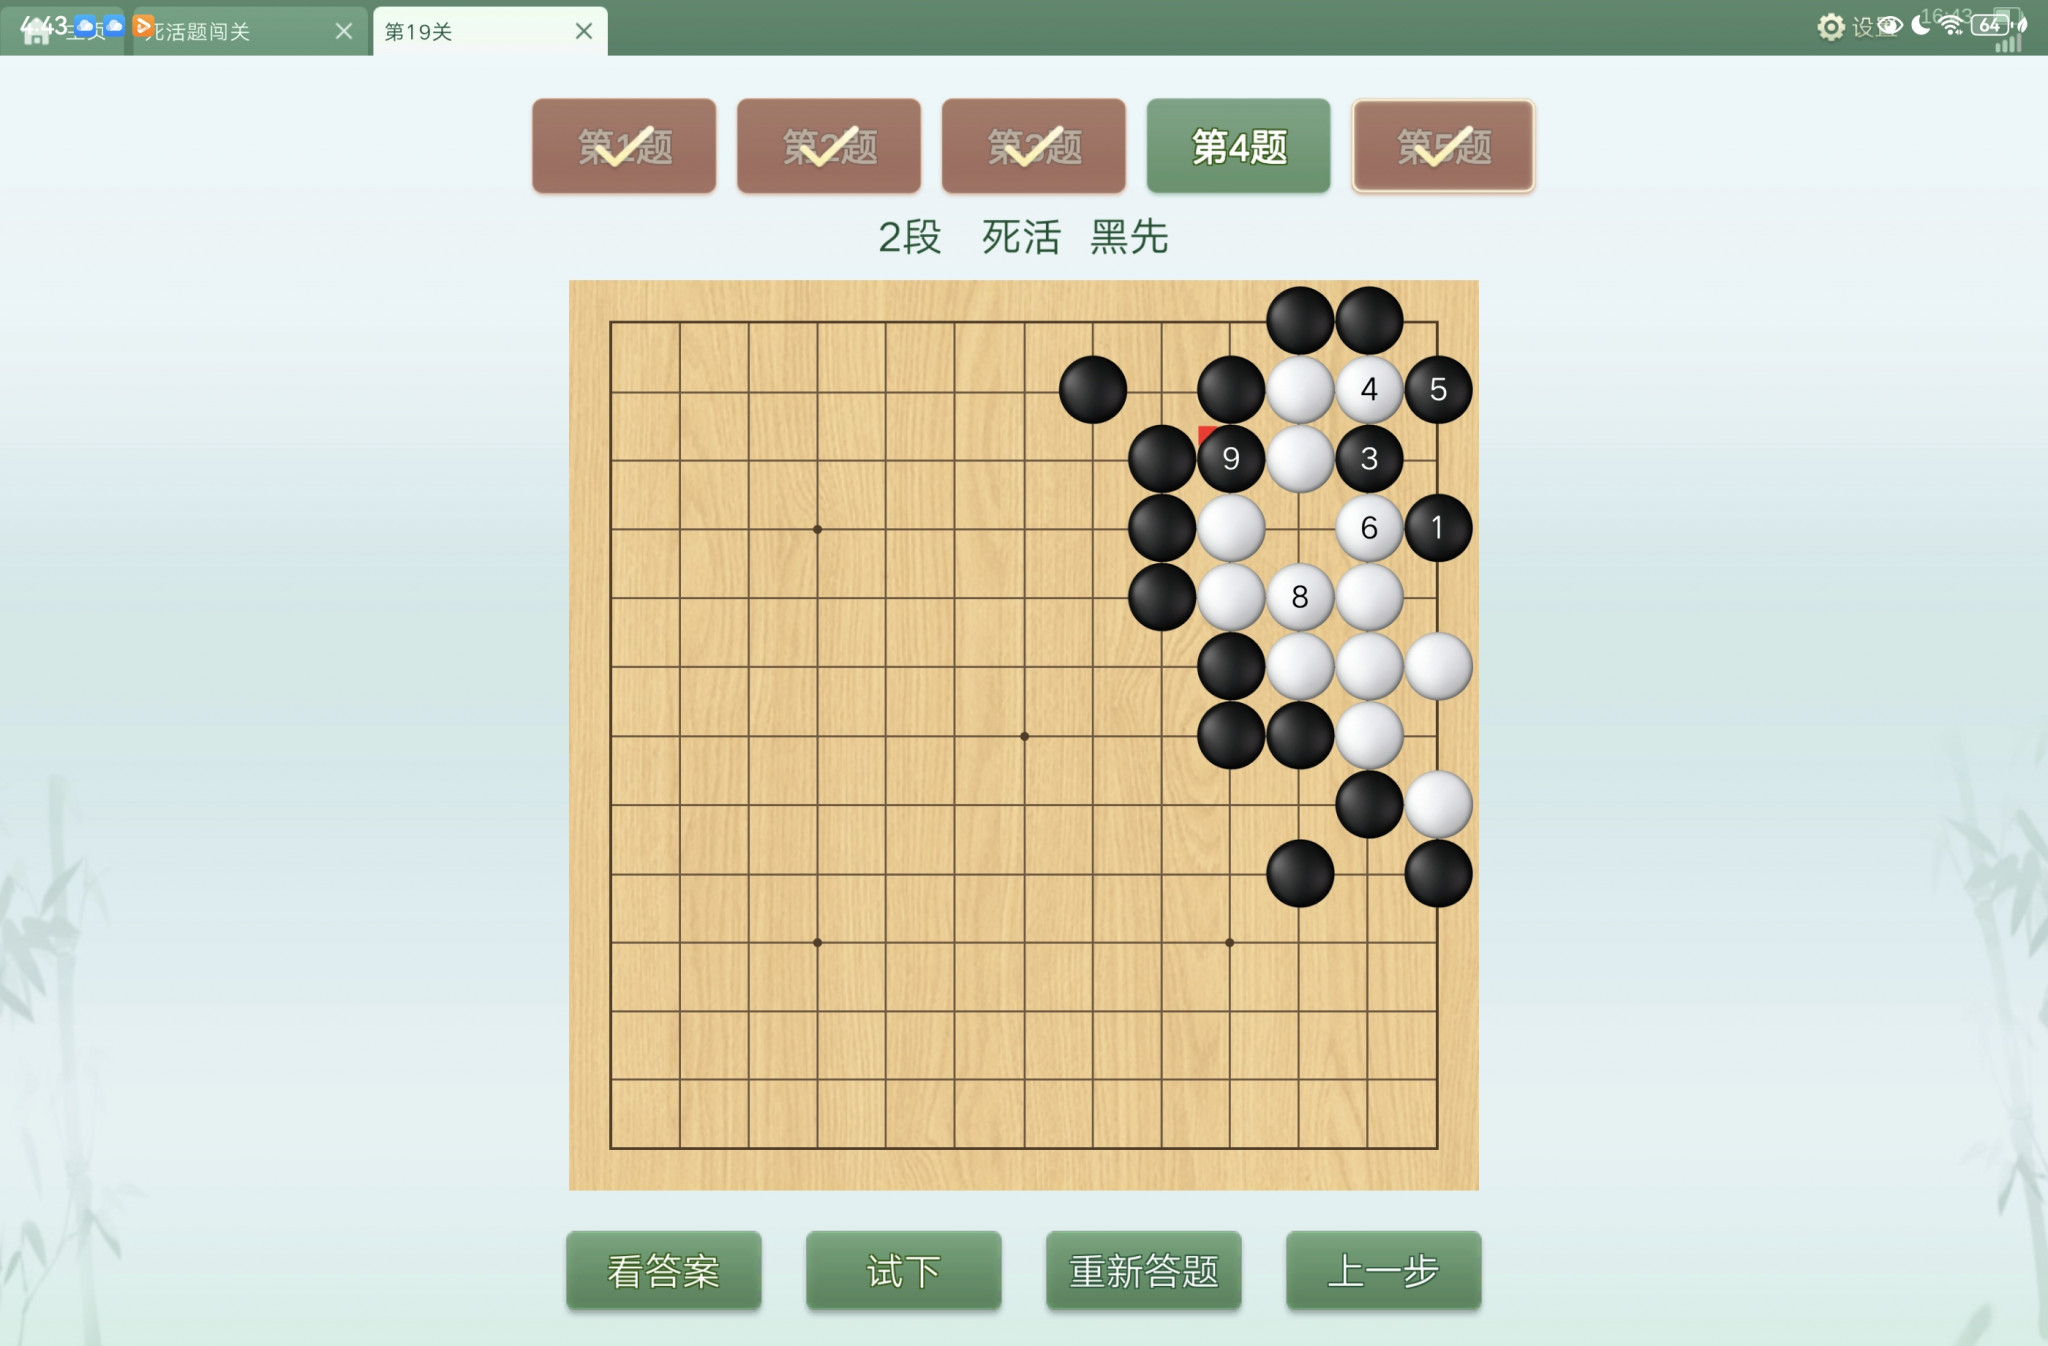This screenshot has height=1346, width=2048.
Task: Open completed problem 第5题
Action: coord(1443,146)
